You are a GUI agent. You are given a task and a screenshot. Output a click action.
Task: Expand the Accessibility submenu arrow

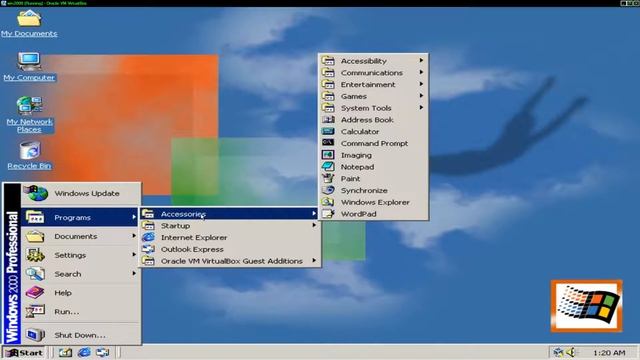click(421, 60)
